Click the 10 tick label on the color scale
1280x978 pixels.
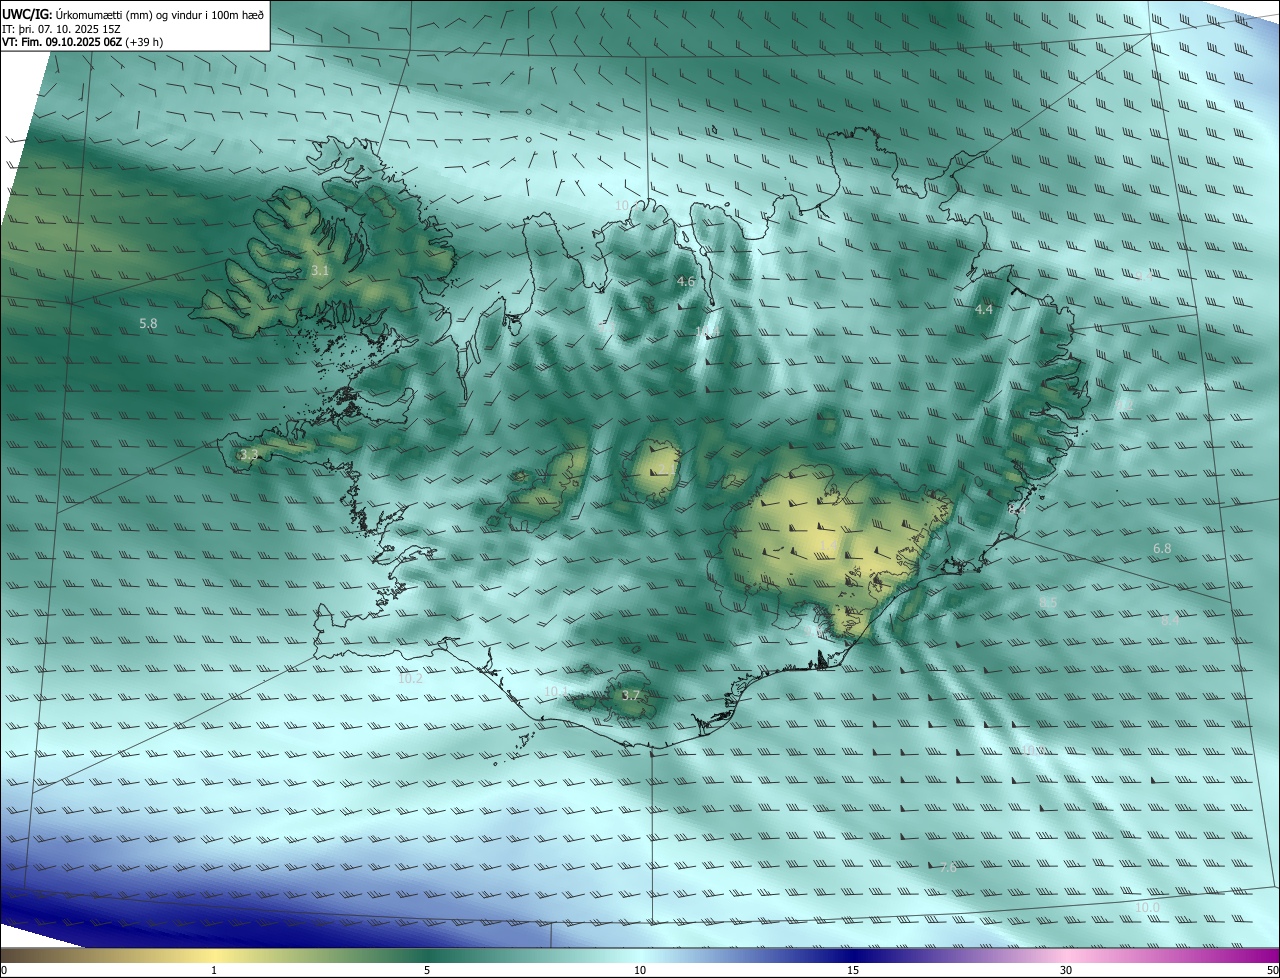pos(640,970)
